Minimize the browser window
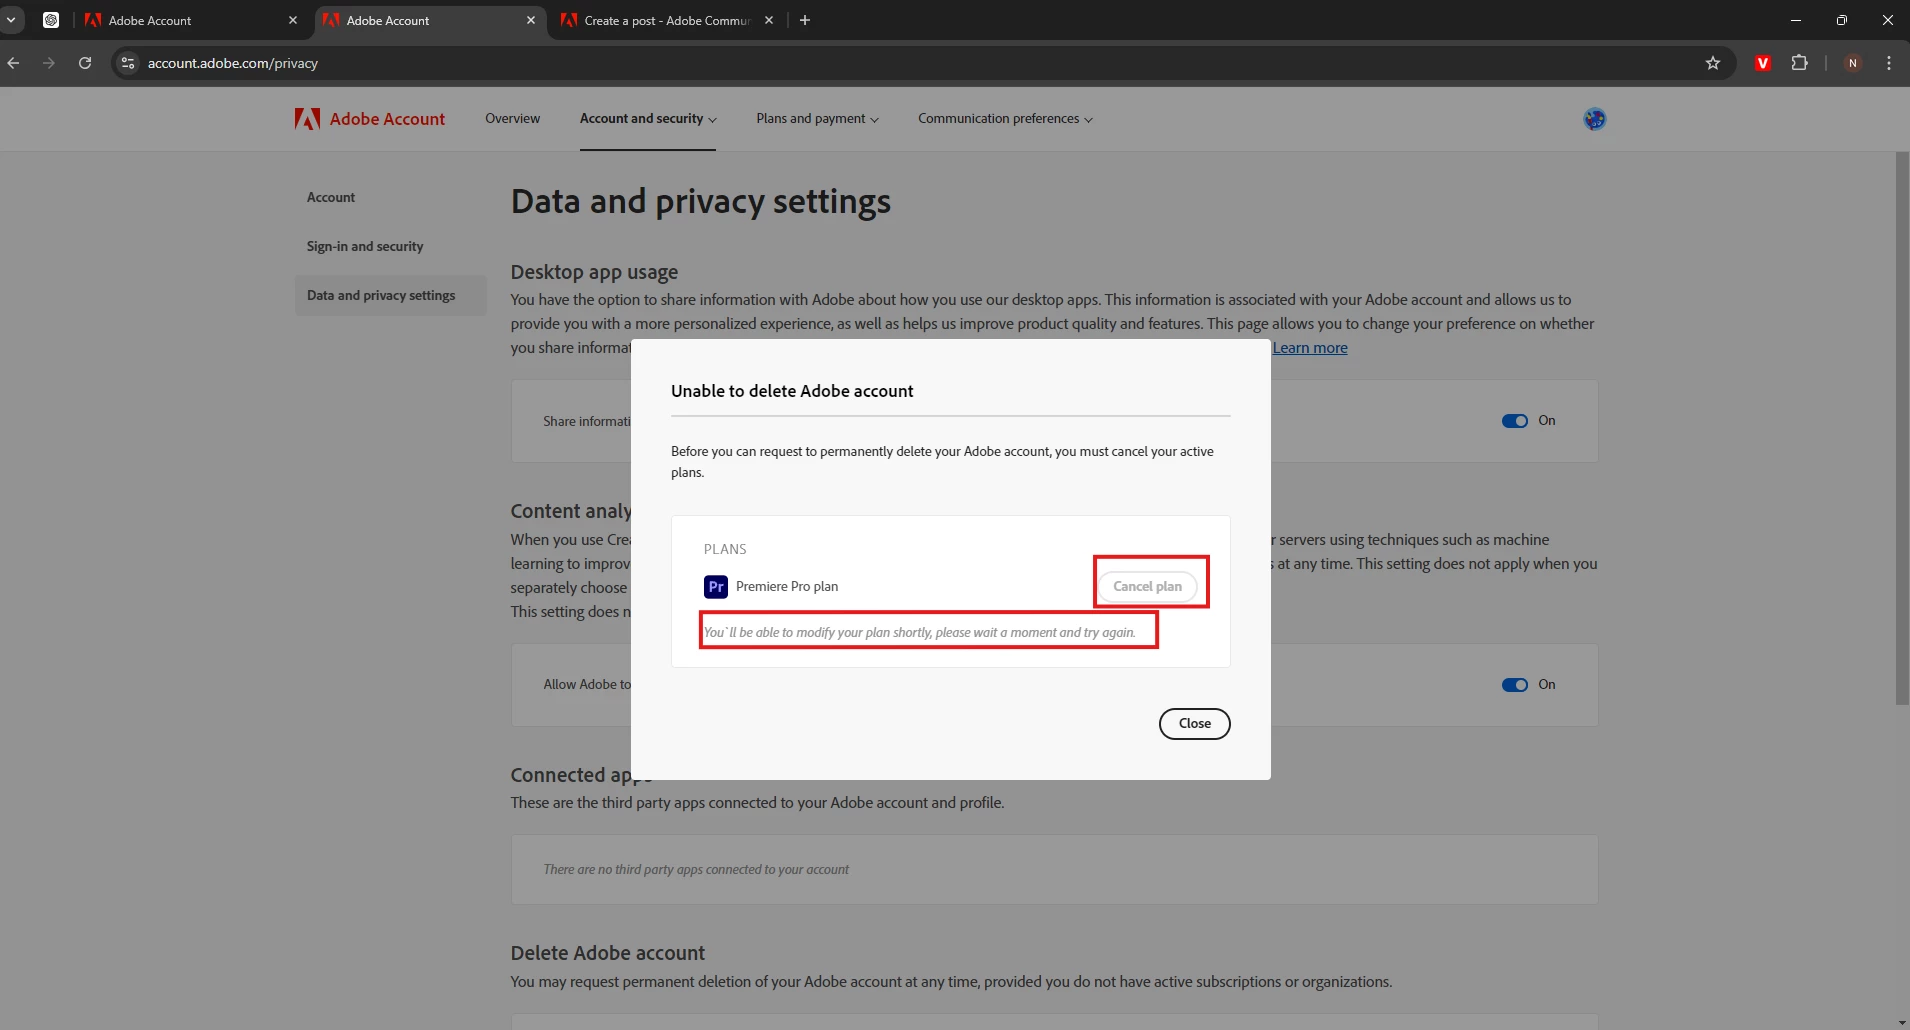 [x=1796, y=20]
